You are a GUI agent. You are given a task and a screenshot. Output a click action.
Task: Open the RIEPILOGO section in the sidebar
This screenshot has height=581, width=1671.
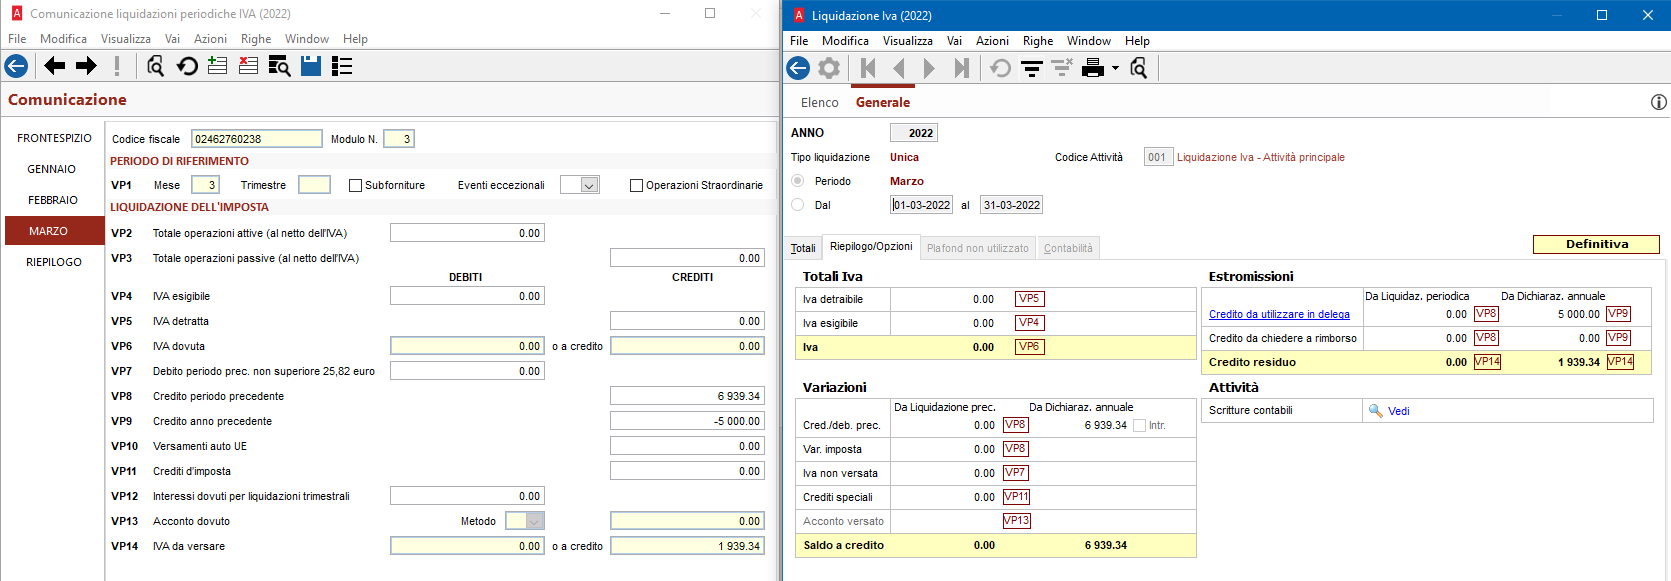[54, 262]
